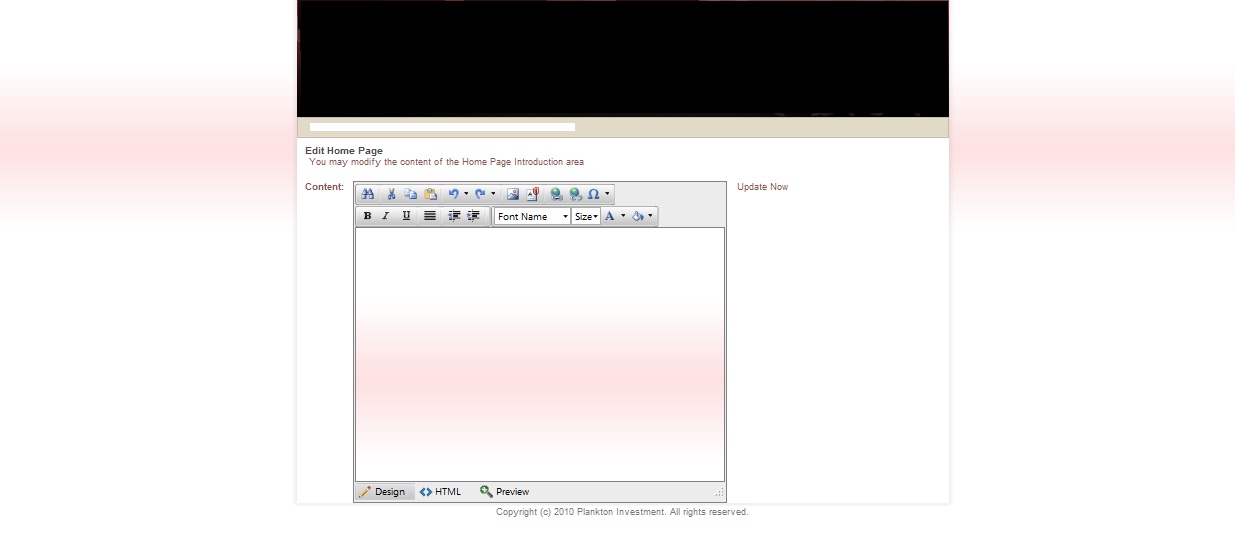Image resolution: width=1235 pixels, height=536 pixels.
Task: Insert symbol using the Omega icon
Action: pyautogui.click(x=593, y=194)
